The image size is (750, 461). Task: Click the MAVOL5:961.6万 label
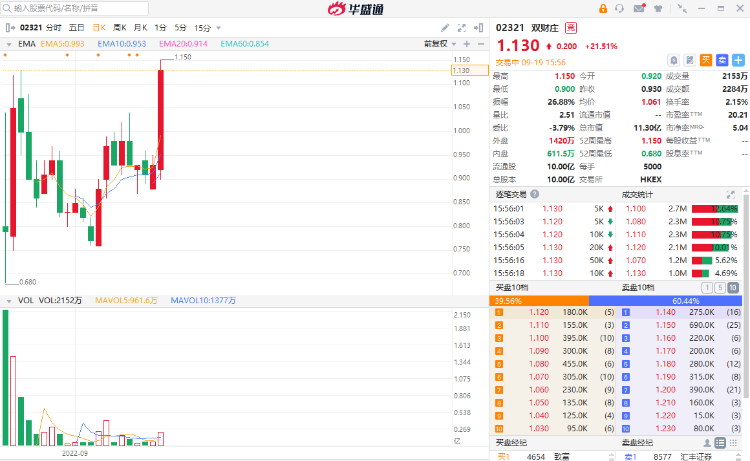tap(126, 300)
